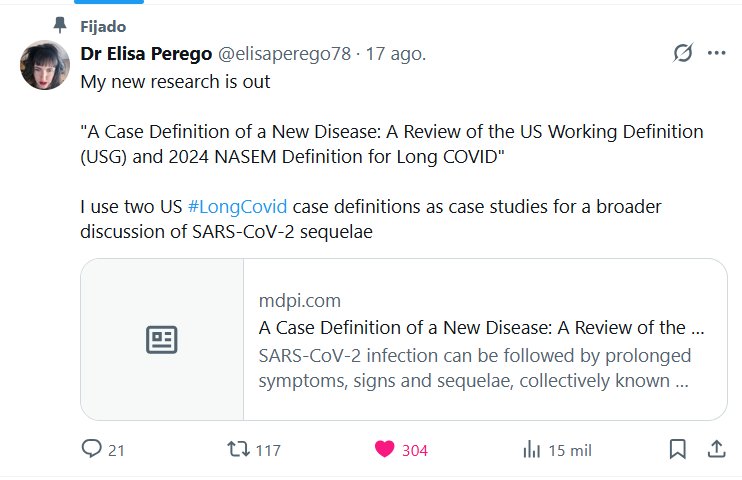Click the 117 repost count
Image resolution: width=742 pixels, height=480 pixels.
tap(267, 451)
